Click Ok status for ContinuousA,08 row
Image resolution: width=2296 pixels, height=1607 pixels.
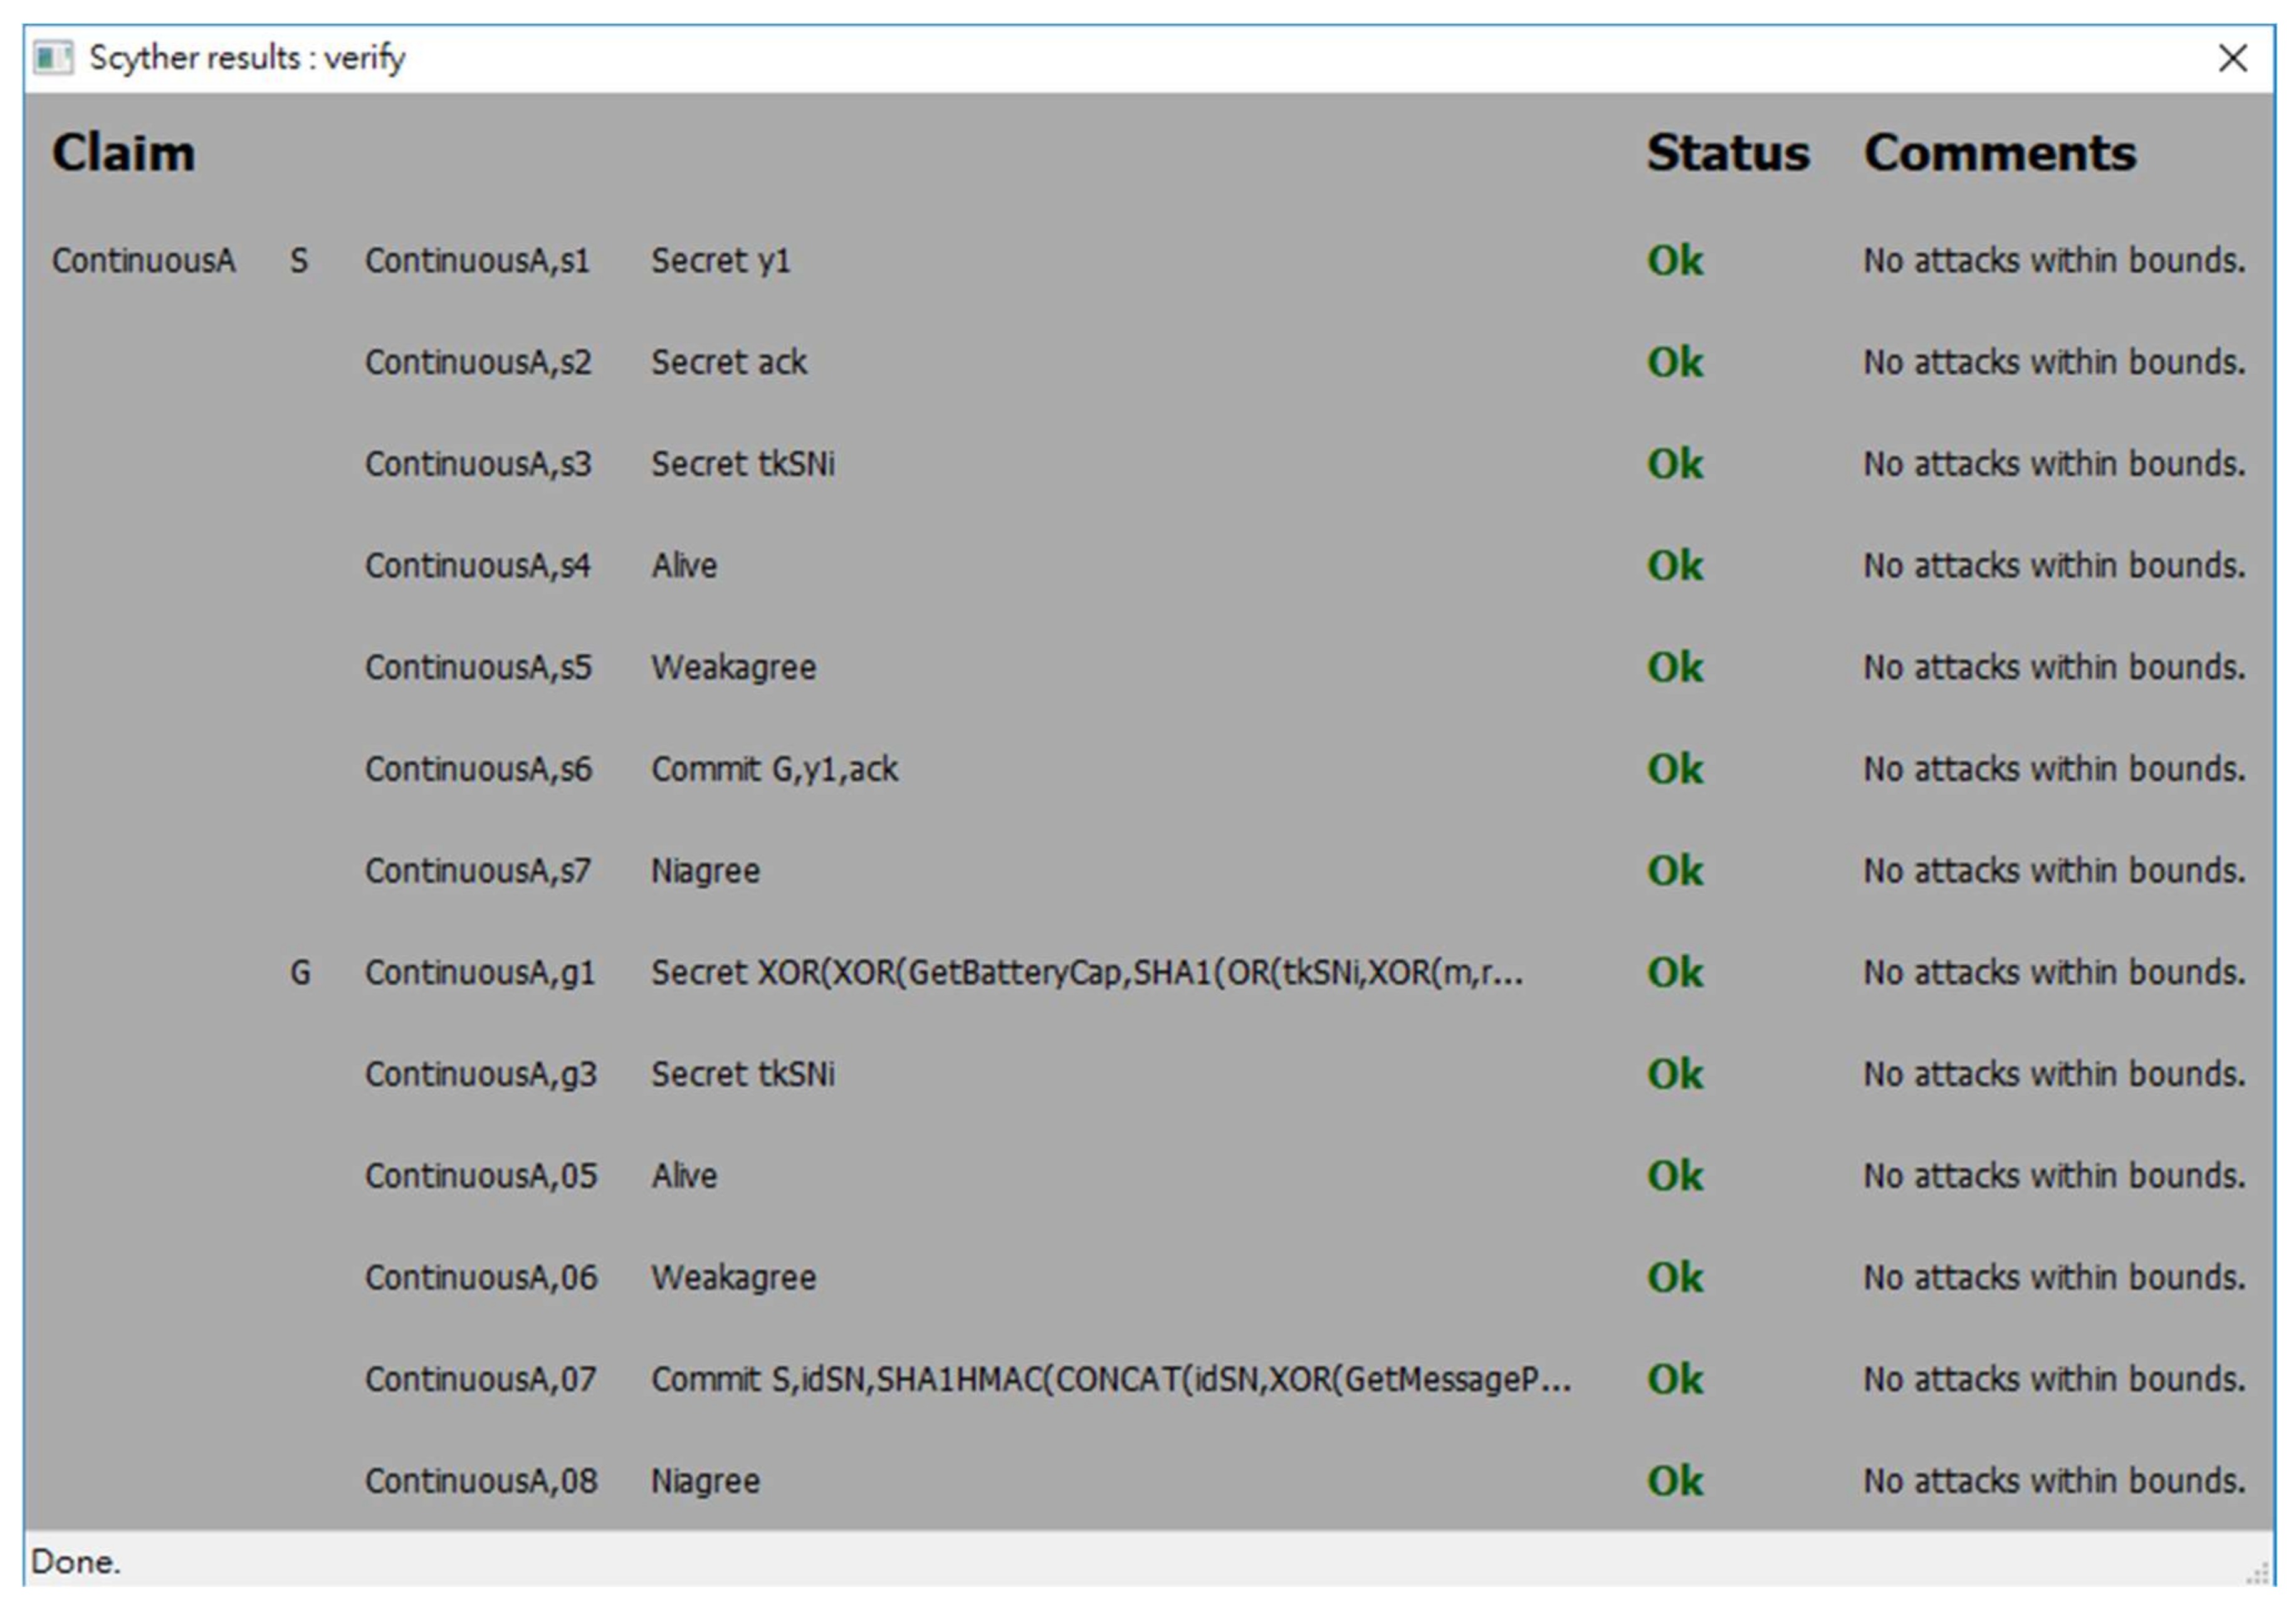pos(1675,1481)
